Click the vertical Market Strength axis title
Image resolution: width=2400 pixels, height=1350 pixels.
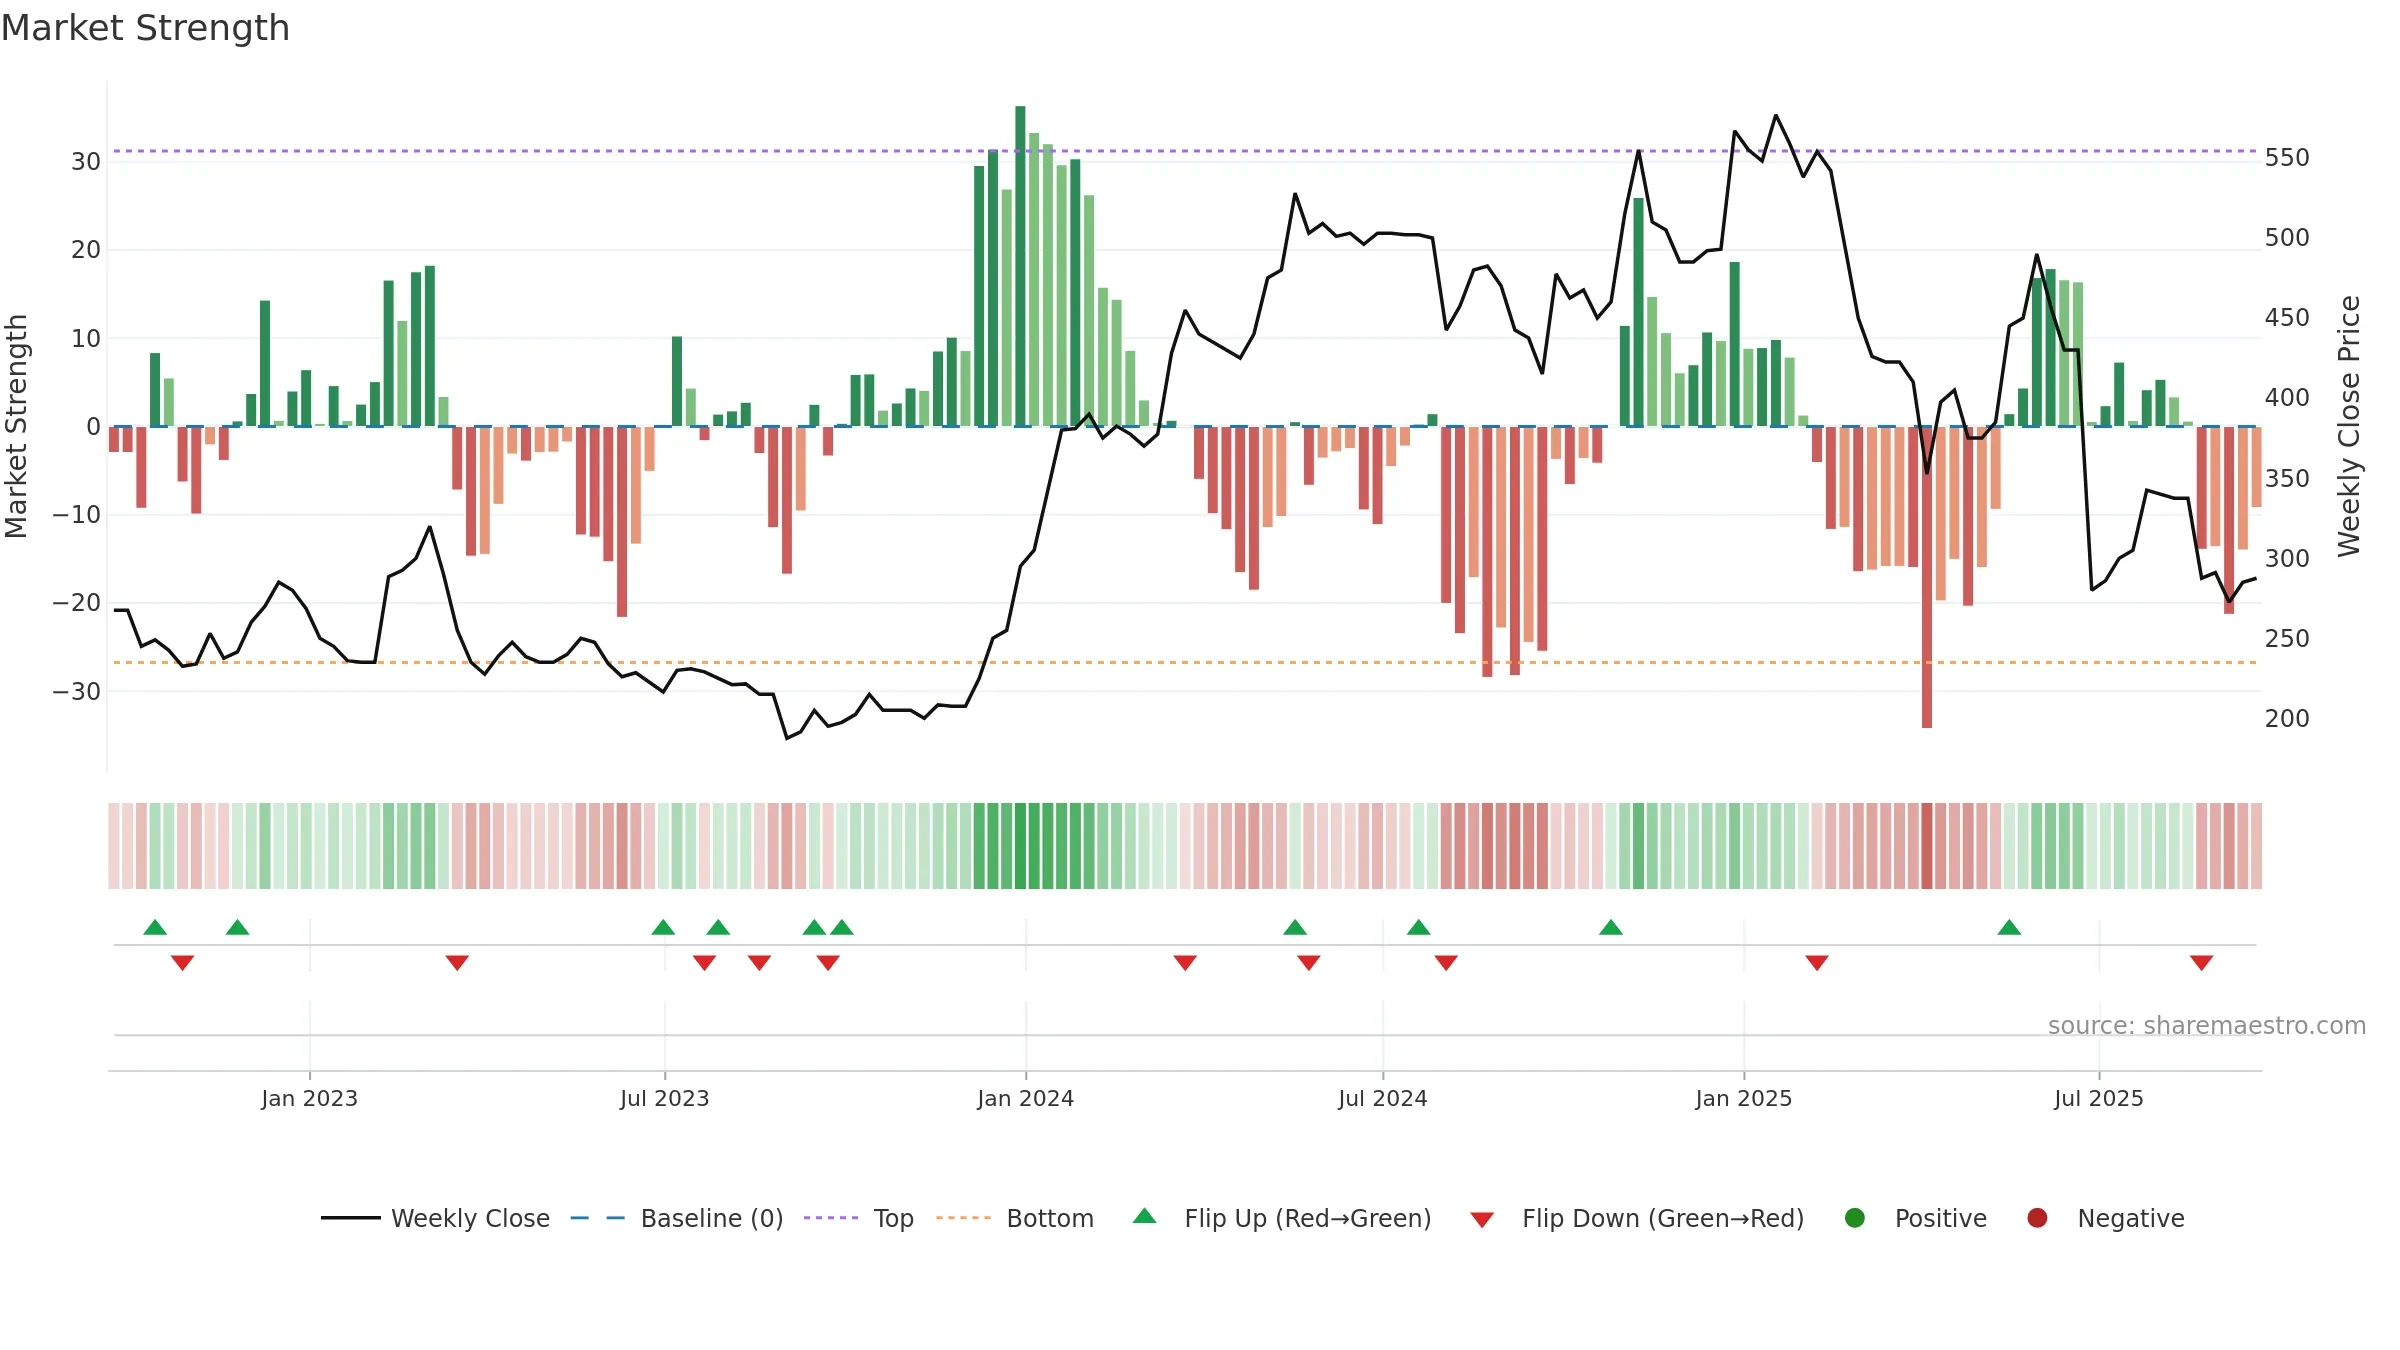click(x=17, y=426)
